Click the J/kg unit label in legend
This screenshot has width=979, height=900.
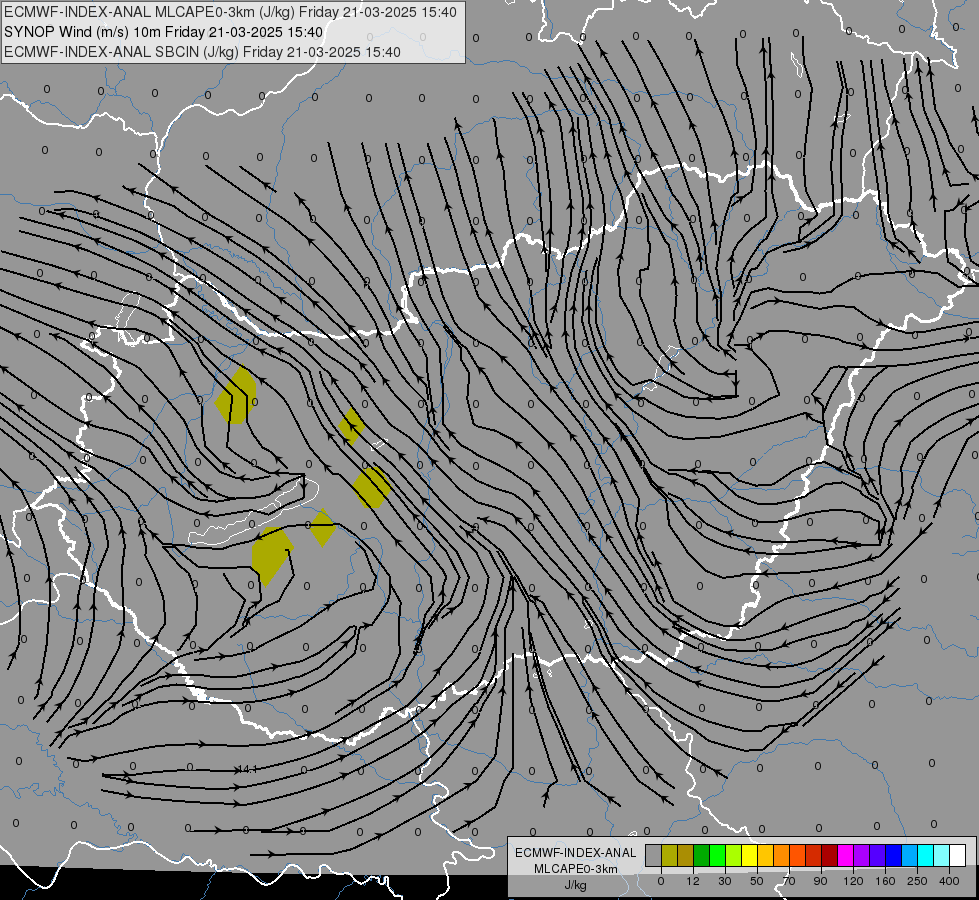point(576,885)
